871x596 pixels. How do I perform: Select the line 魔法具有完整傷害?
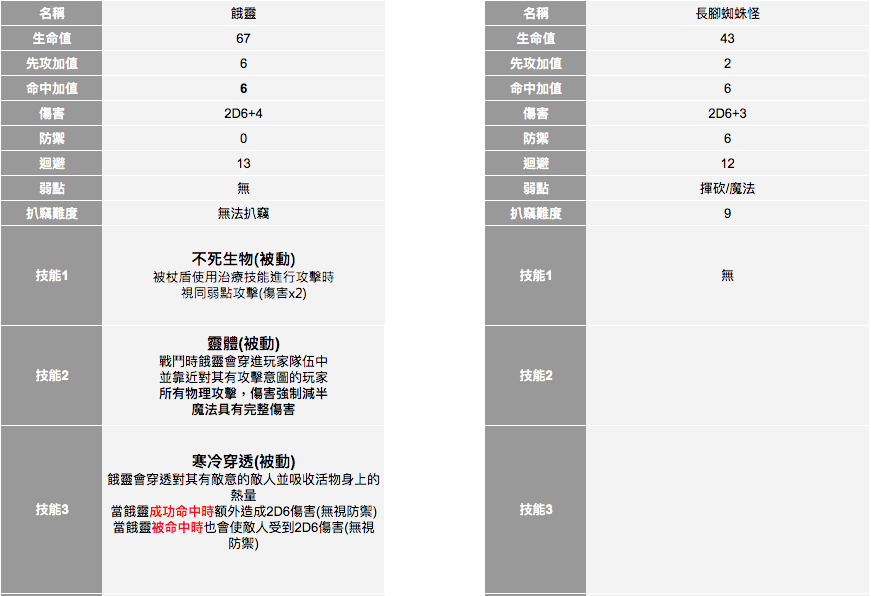pyautogui.click(x=243, y=409)
